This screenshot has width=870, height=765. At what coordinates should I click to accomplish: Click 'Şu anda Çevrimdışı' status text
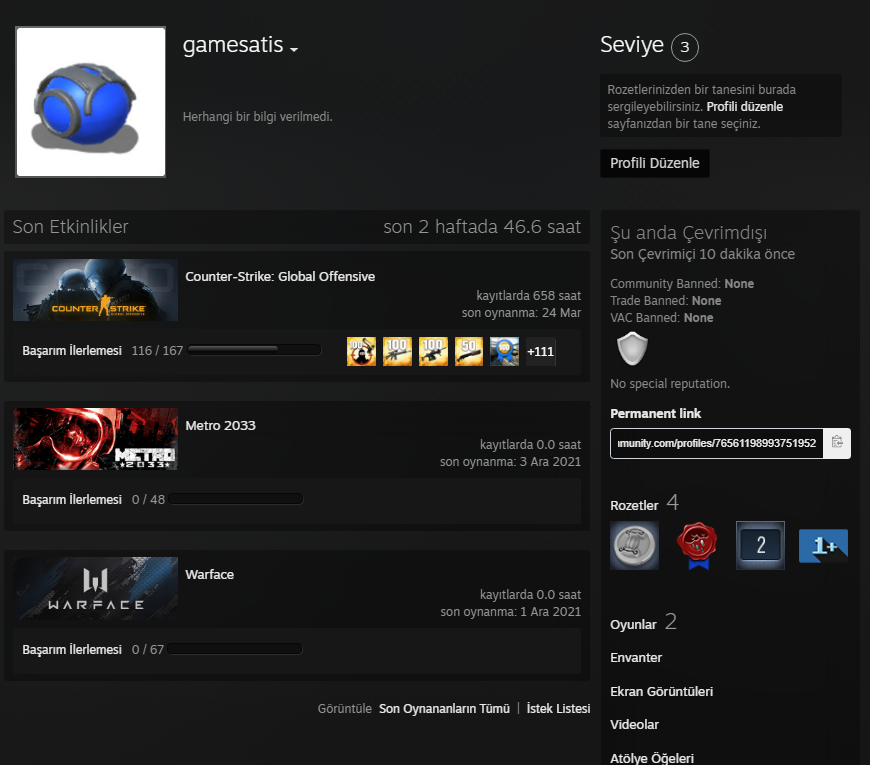[x=689, y=232]
